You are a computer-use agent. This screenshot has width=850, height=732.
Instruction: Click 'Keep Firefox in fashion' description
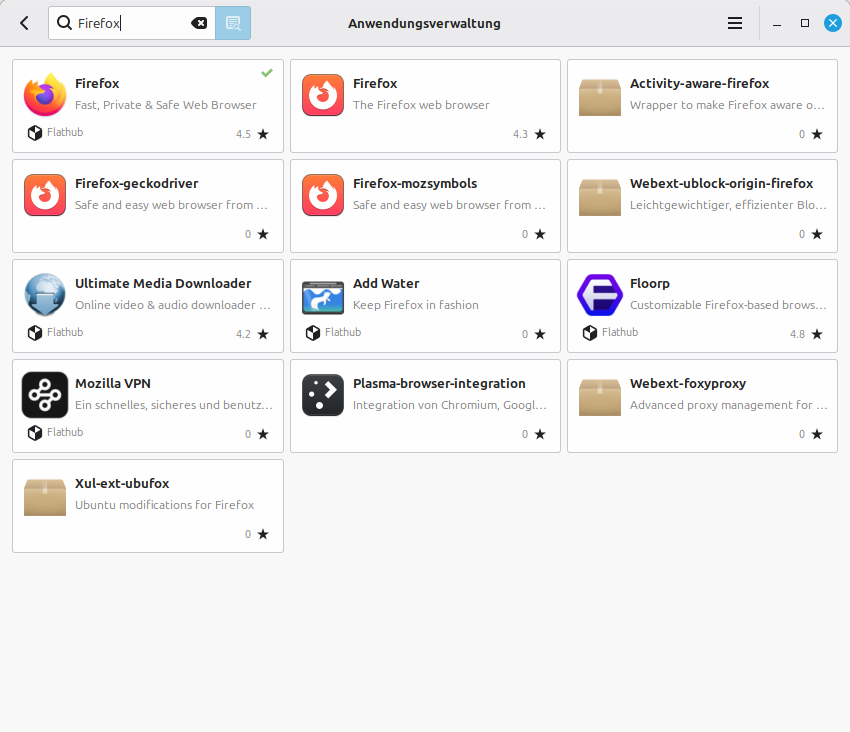coord(416,305)
